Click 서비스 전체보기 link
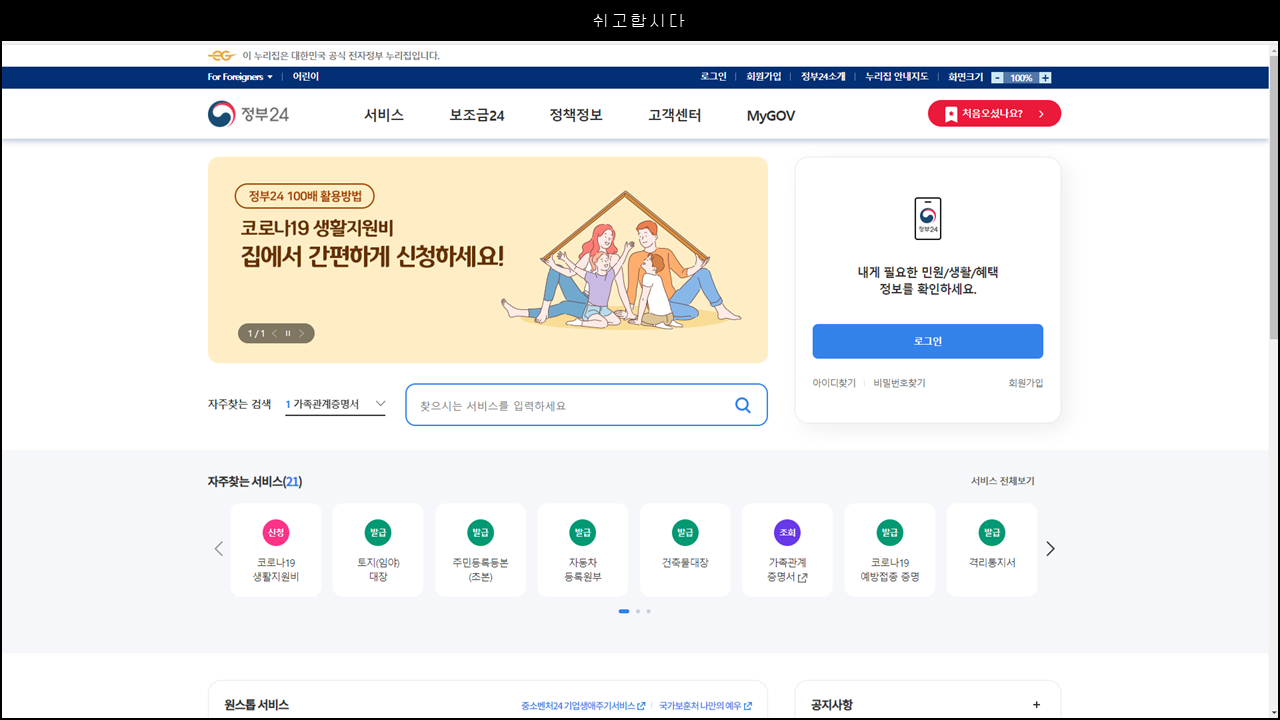Viewport: 1280px width, 720px height. 1003,481
